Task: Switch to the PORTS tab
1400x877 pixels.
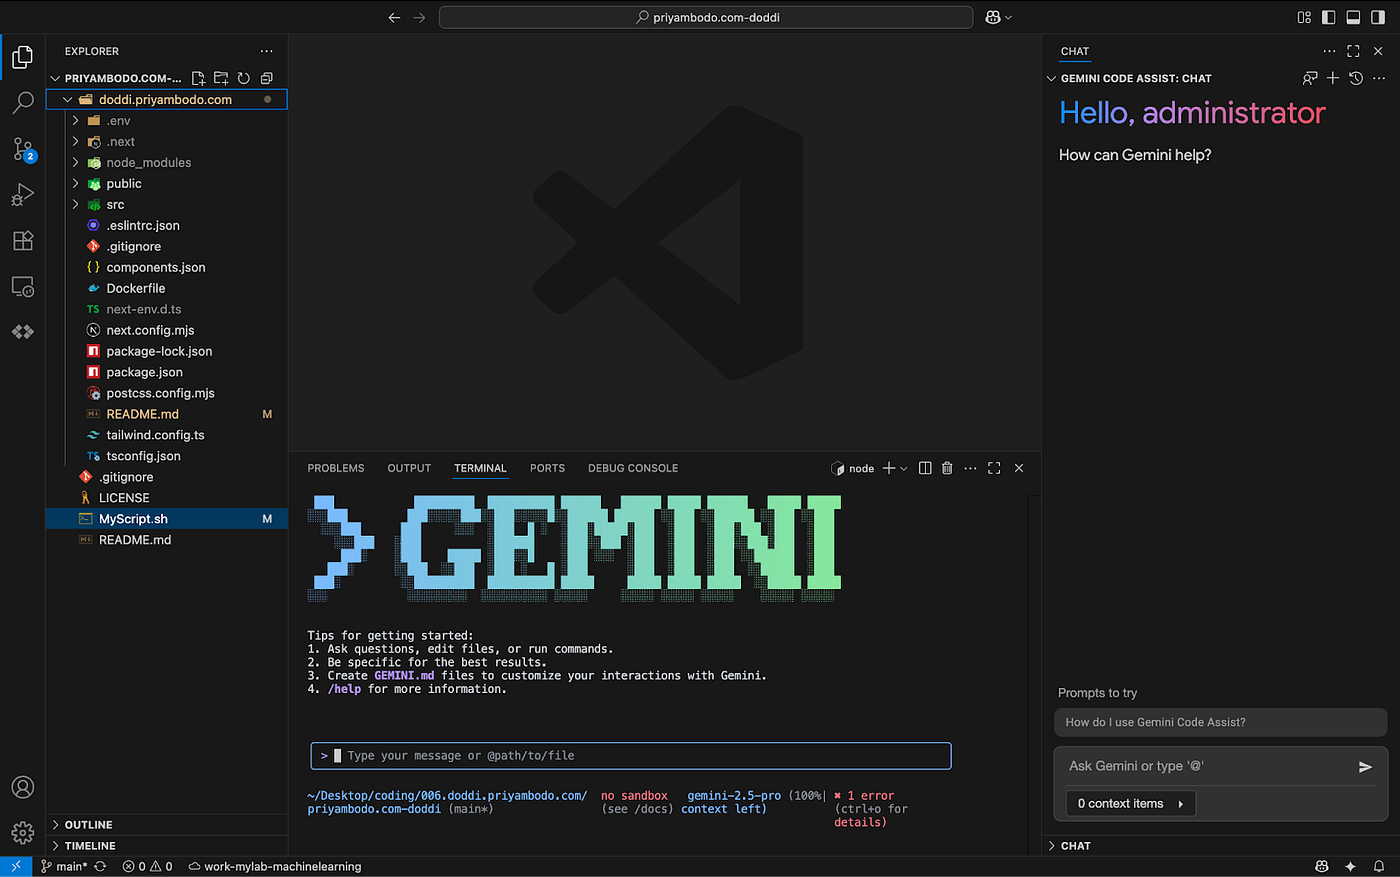Action: (x=547, y=468)
